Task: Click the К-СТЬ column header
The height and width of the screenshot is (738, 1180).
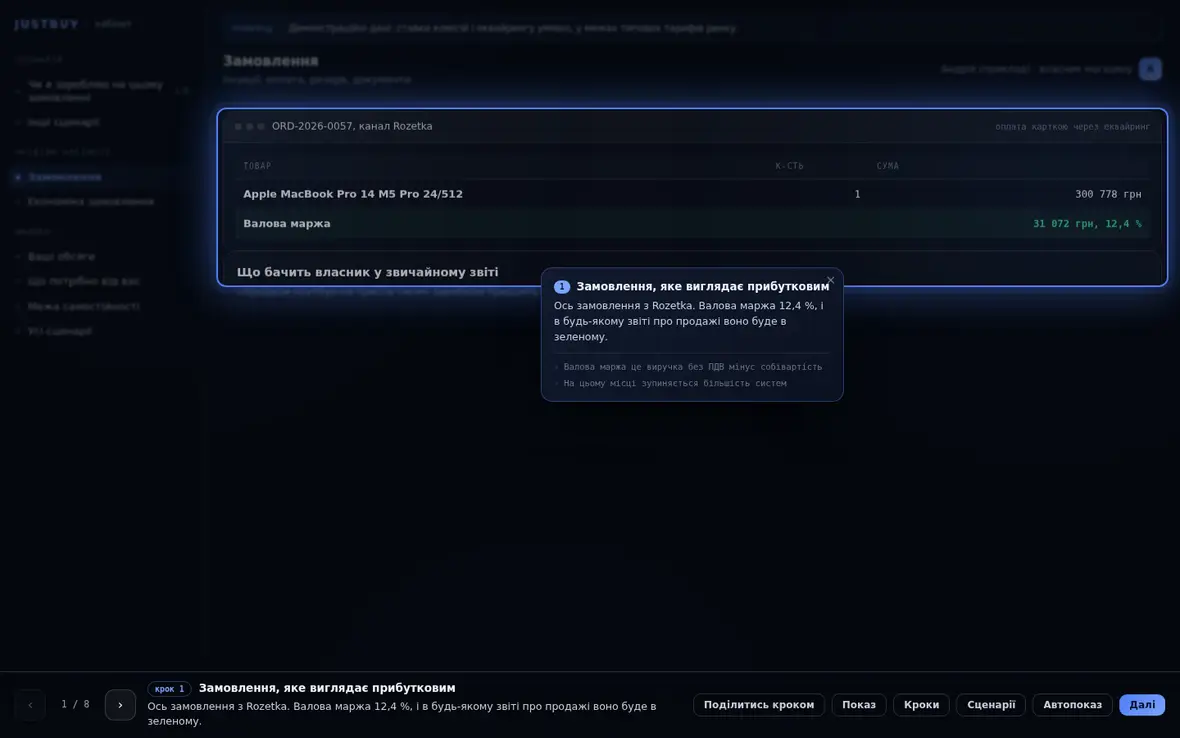Action: [789, 166]
